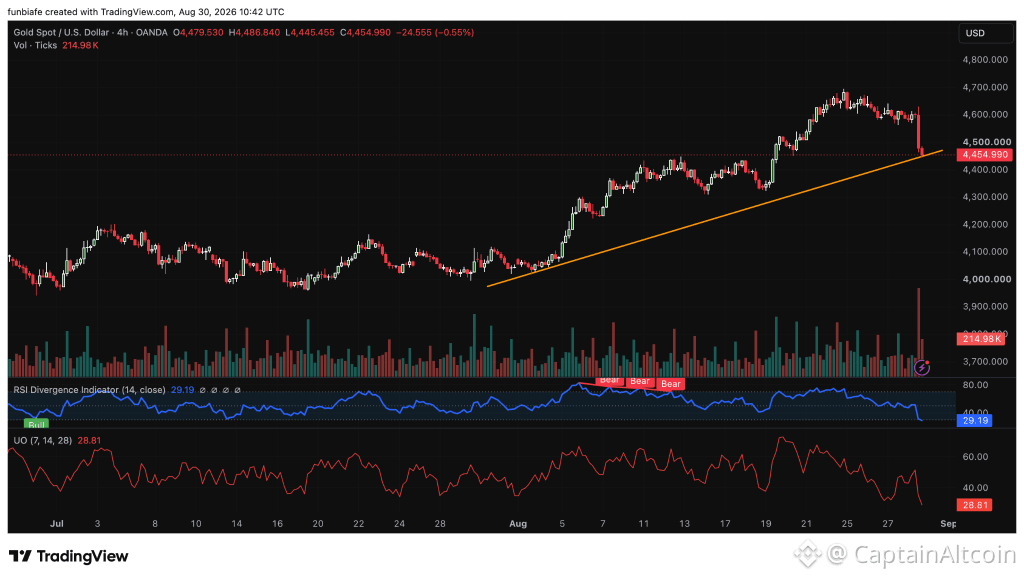Select the orange ascending trendline

[714, 218]
